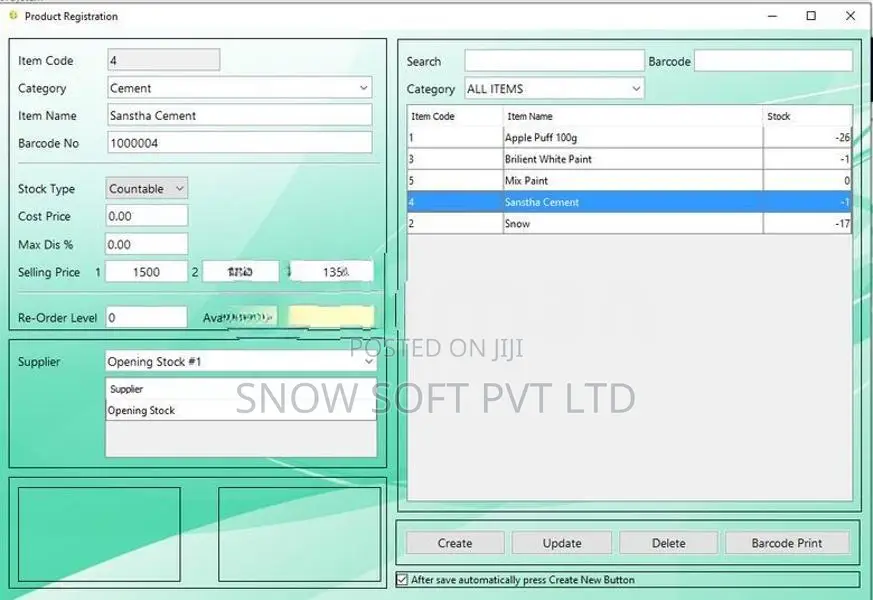Click the Re-Order Level field
This screenshot has height=600, width=873.
pyautogui.click(x=146, y=317)
